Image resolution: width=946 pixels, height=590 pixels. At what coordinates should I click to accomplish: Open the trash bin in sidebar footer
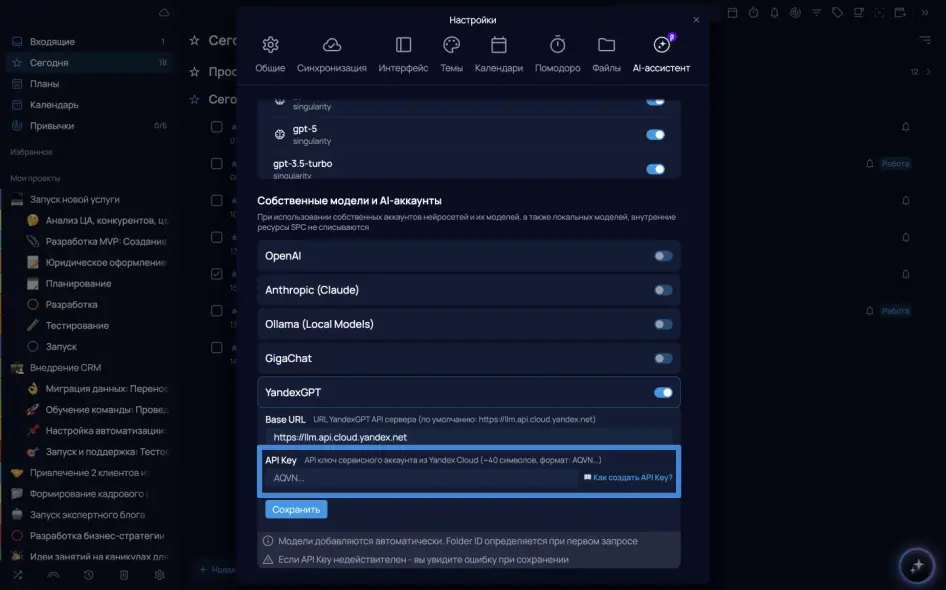(124, 575)
